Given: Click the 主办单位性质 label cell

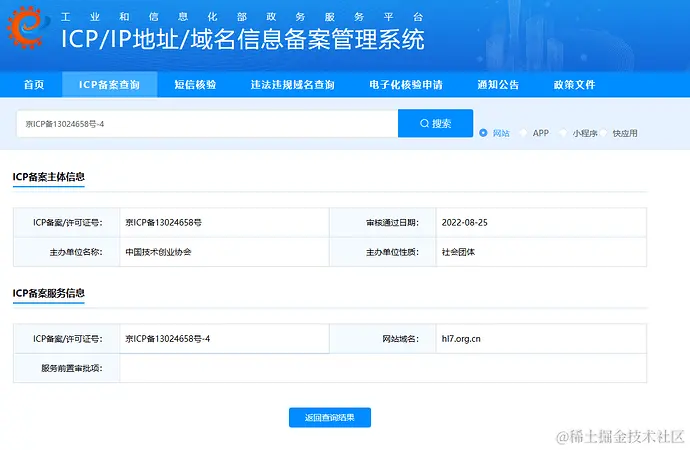Looking at the screenshot, I should [x=383, y=252].
